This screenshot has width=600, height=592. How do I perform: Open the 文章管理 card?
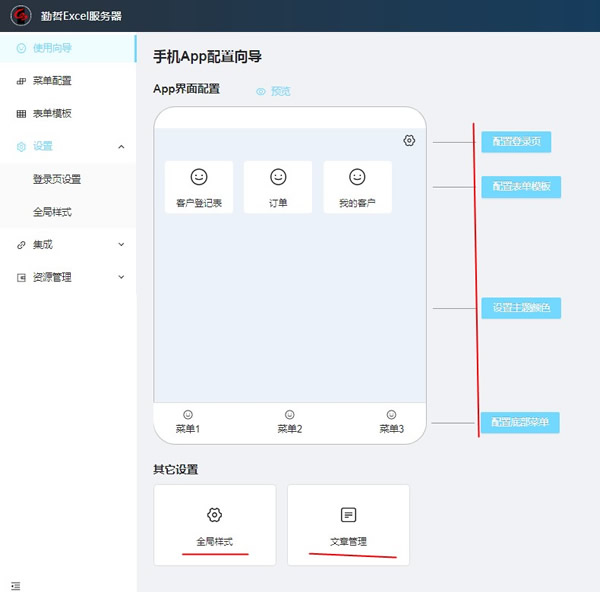click(x=348, y=525)
